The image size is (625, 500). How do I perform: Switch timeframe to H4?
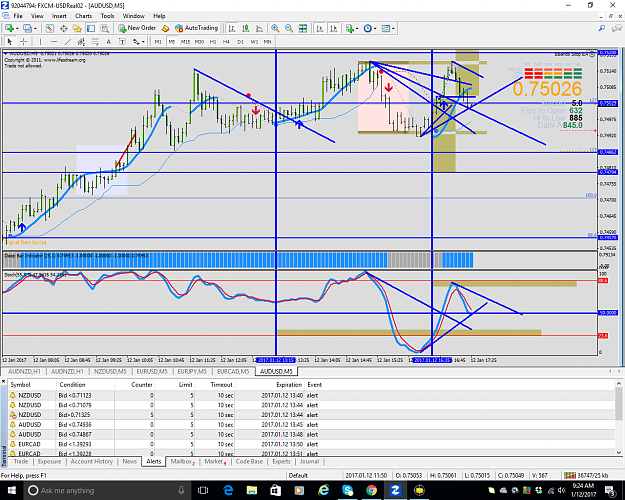(226, 41)
